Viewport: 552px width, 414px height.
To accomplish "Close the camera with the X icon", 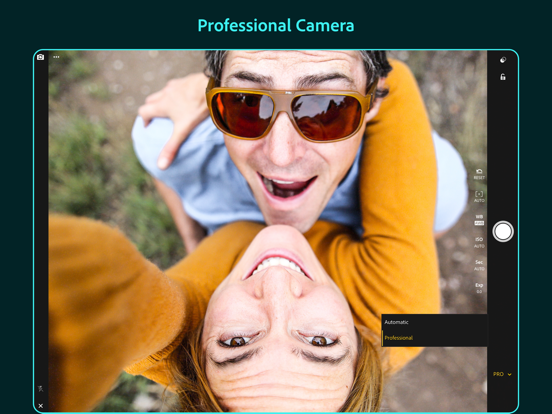I will [x=40, y=406].
